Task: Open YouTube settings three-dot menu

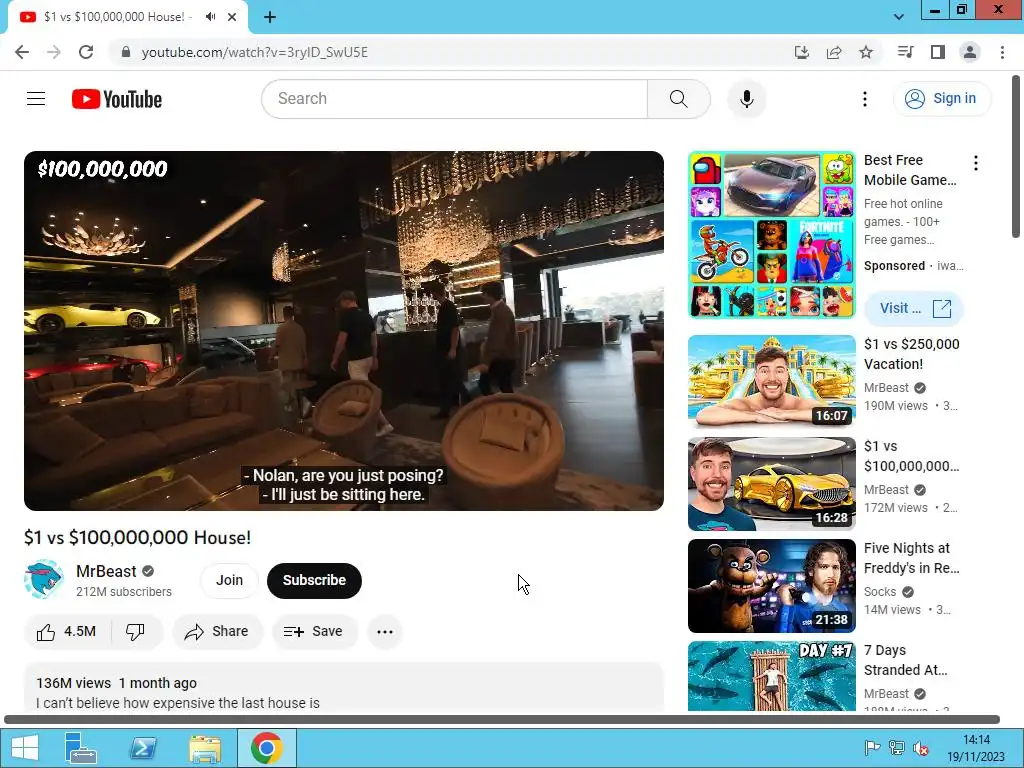Action: pos(865,99)
